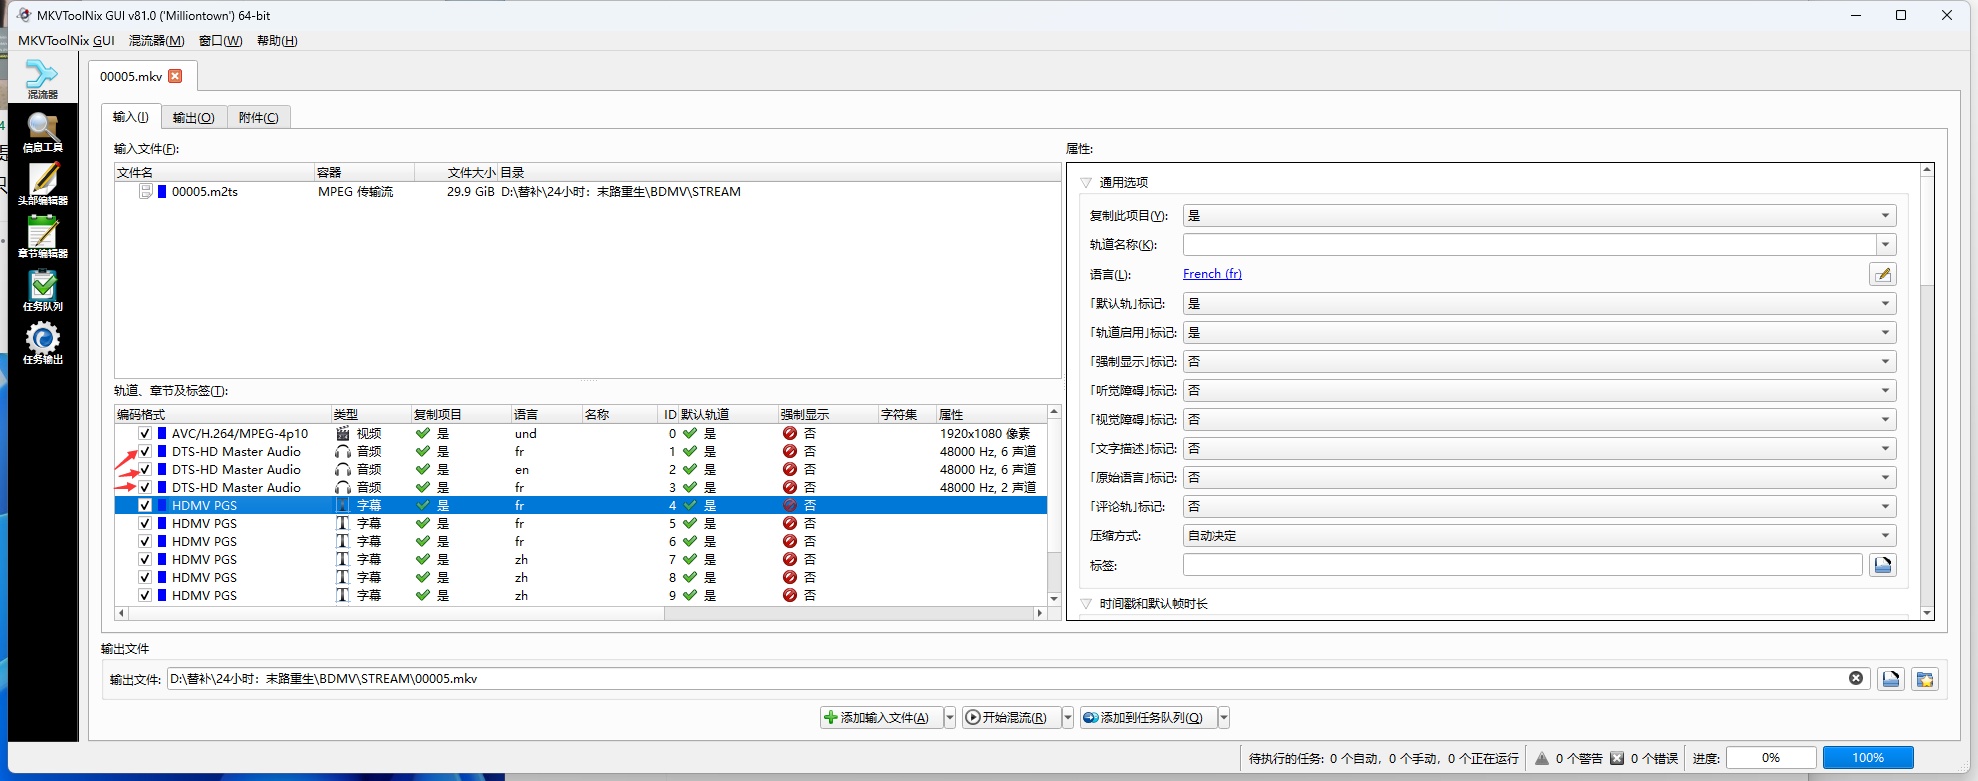The width and height of the screenshot is (1978, 781).
Task: Click subtitle type icon of track ID 5
Action: tap(343, 523)
